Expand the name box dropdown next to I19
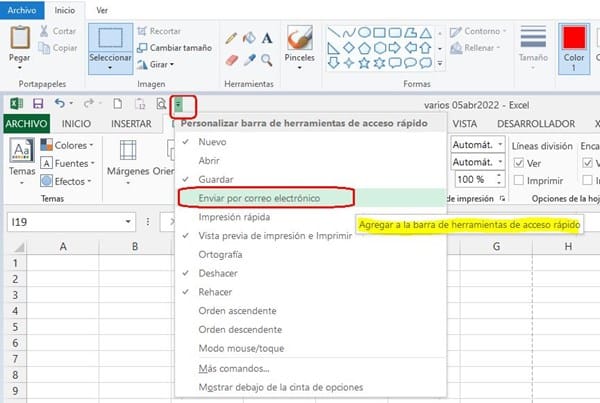 [x=128, y=222]
